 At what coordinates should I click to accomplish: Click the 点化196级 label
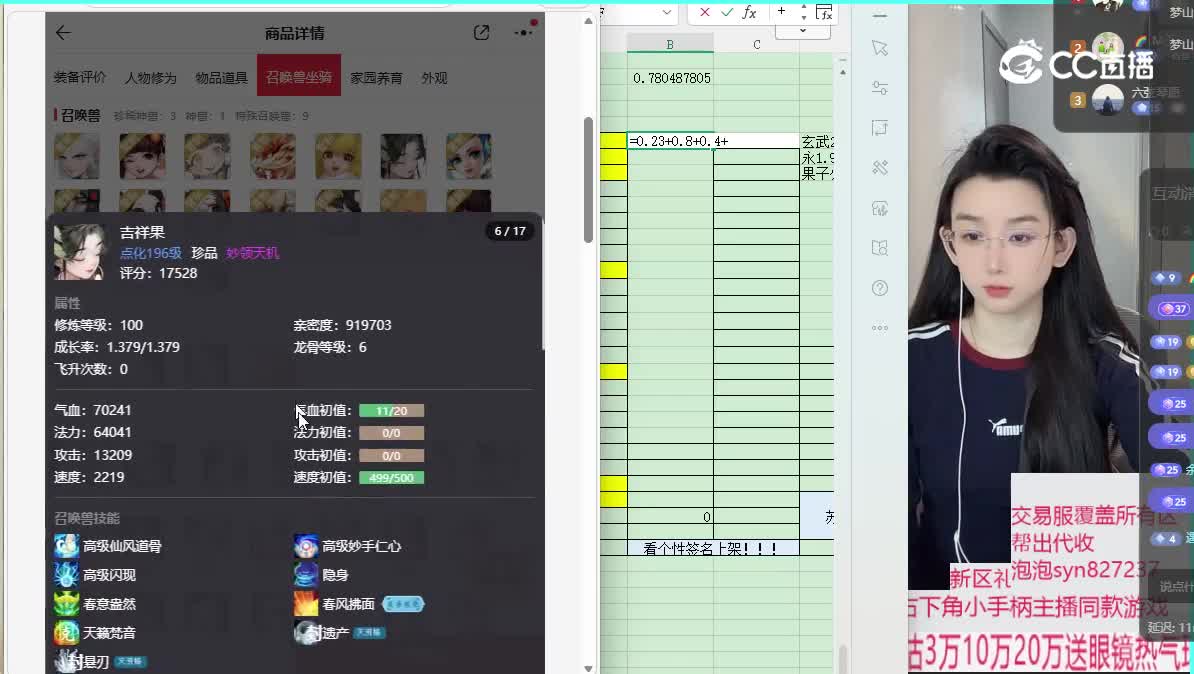[151, 253]
